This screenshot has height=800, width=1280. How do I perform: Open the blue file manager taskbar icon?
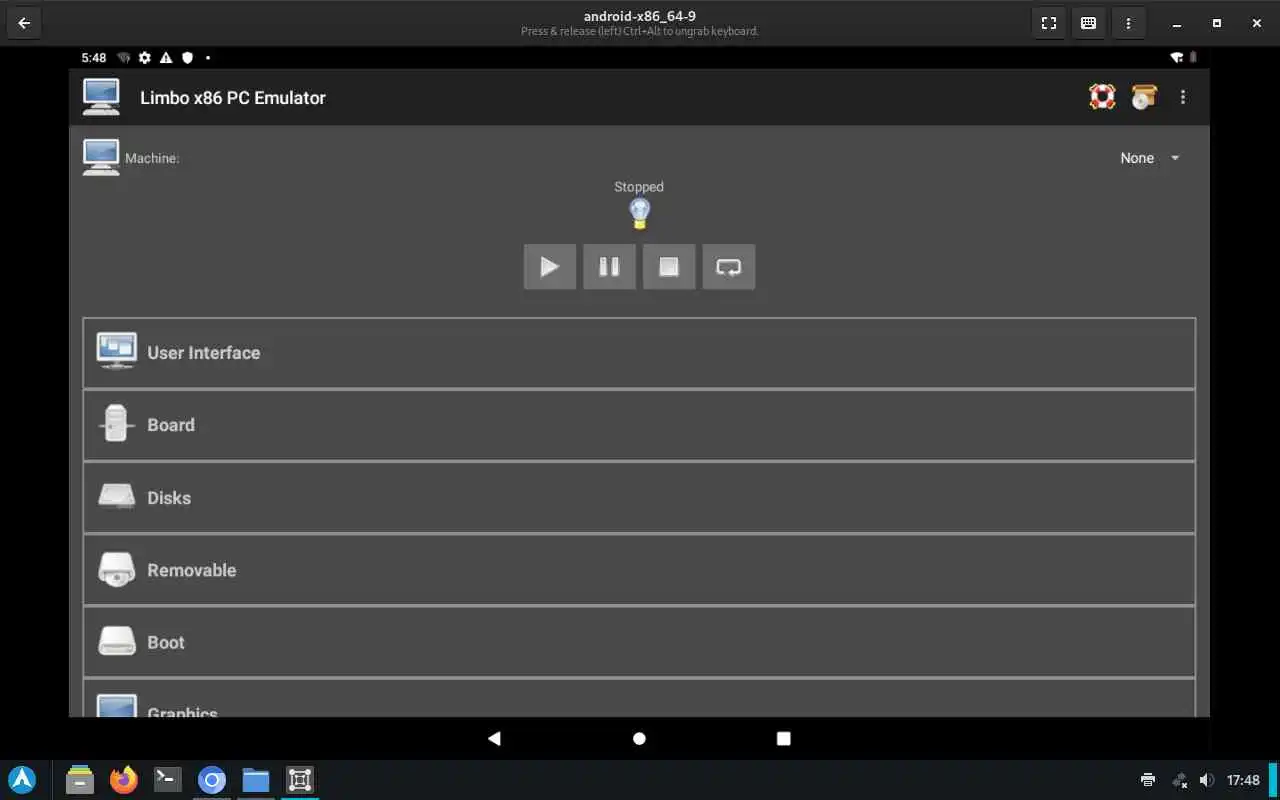tap(256, 780)
